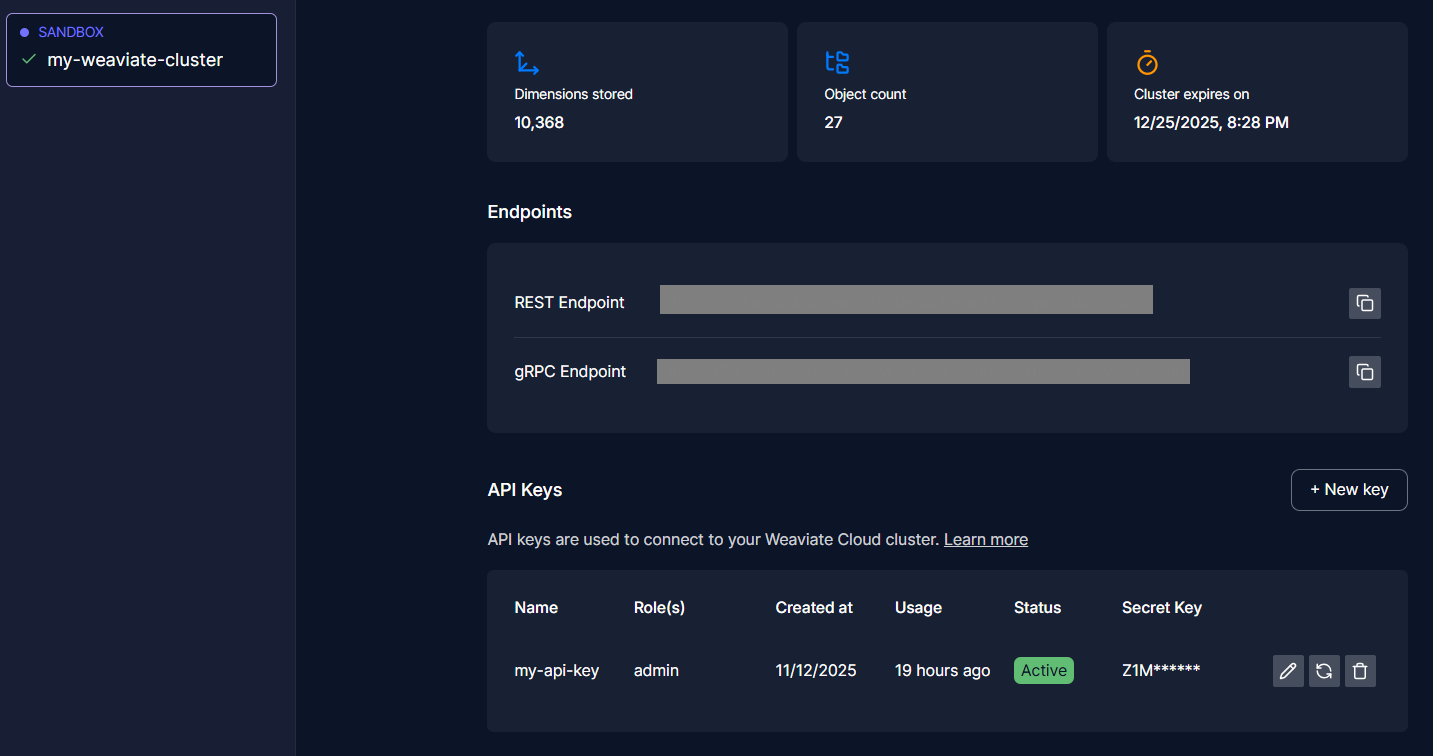Copy the REST Endpoint URL

coord(1364,303)
